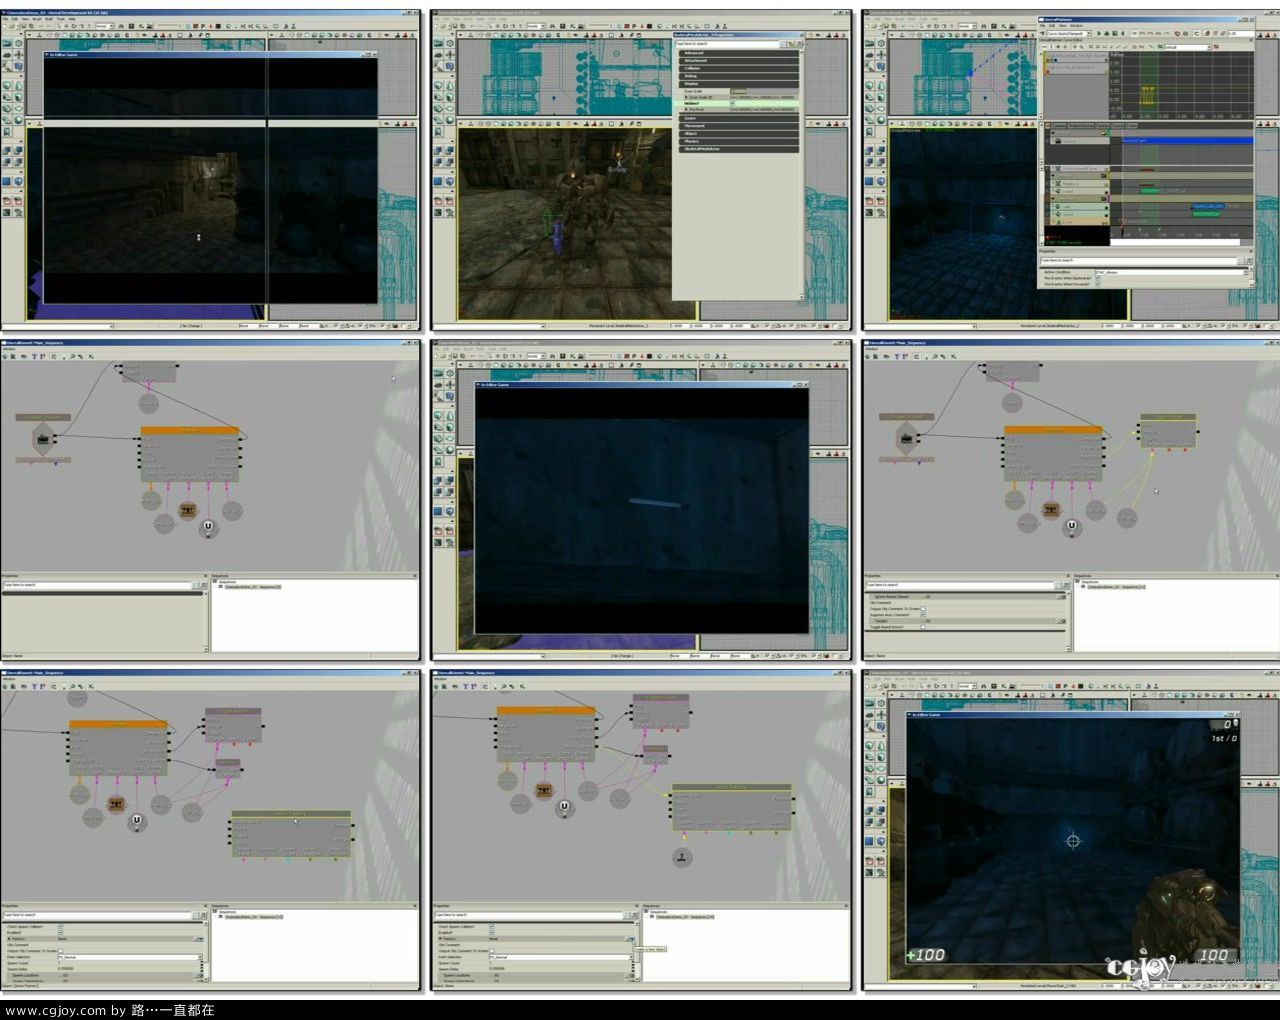Select Player variable node under Actor Factory in Kismet
Screen dimensions: 1280x1020
[682, 858]
